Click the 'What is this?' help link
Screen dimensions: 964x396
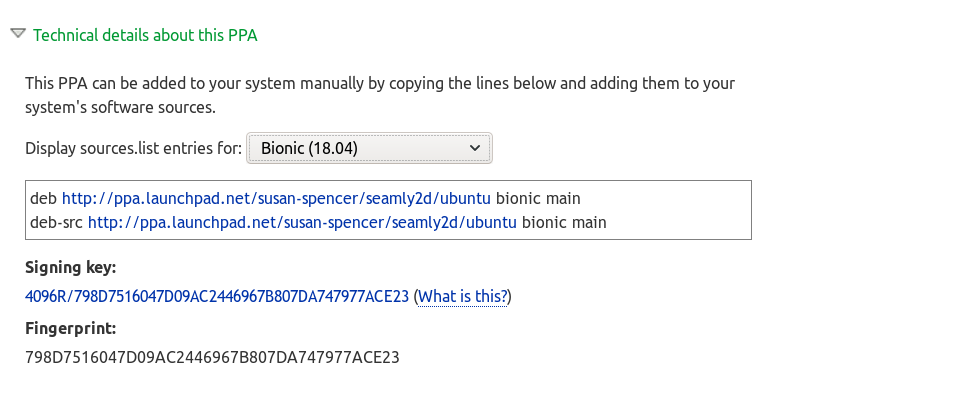pyautogui.click(x=463, y=297)
